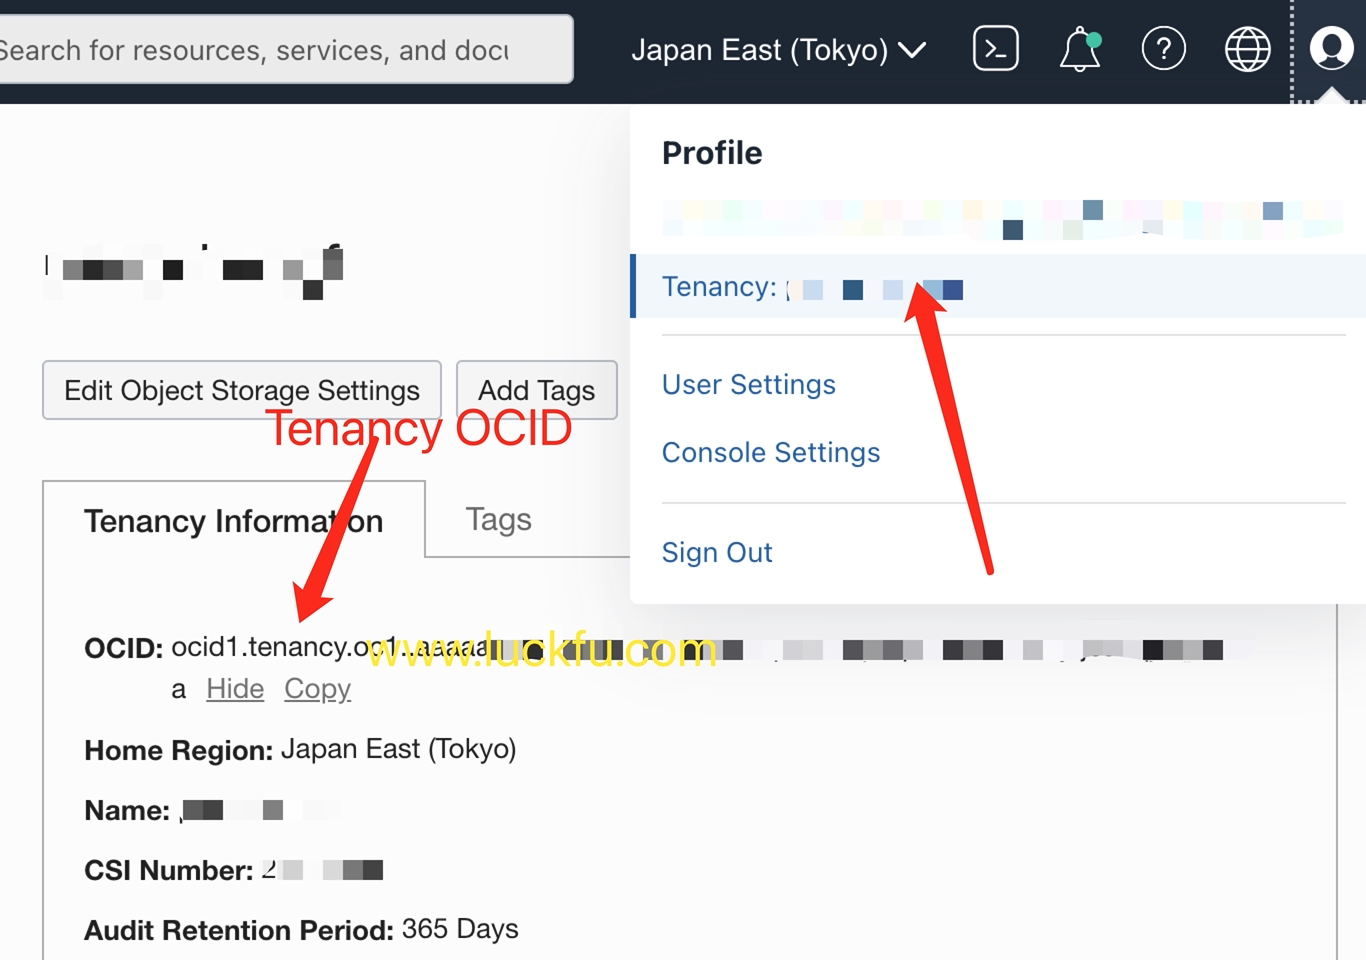Open the Cloud Shell terminal icon
Screen dimensions: 1366x960
[995, 49]
